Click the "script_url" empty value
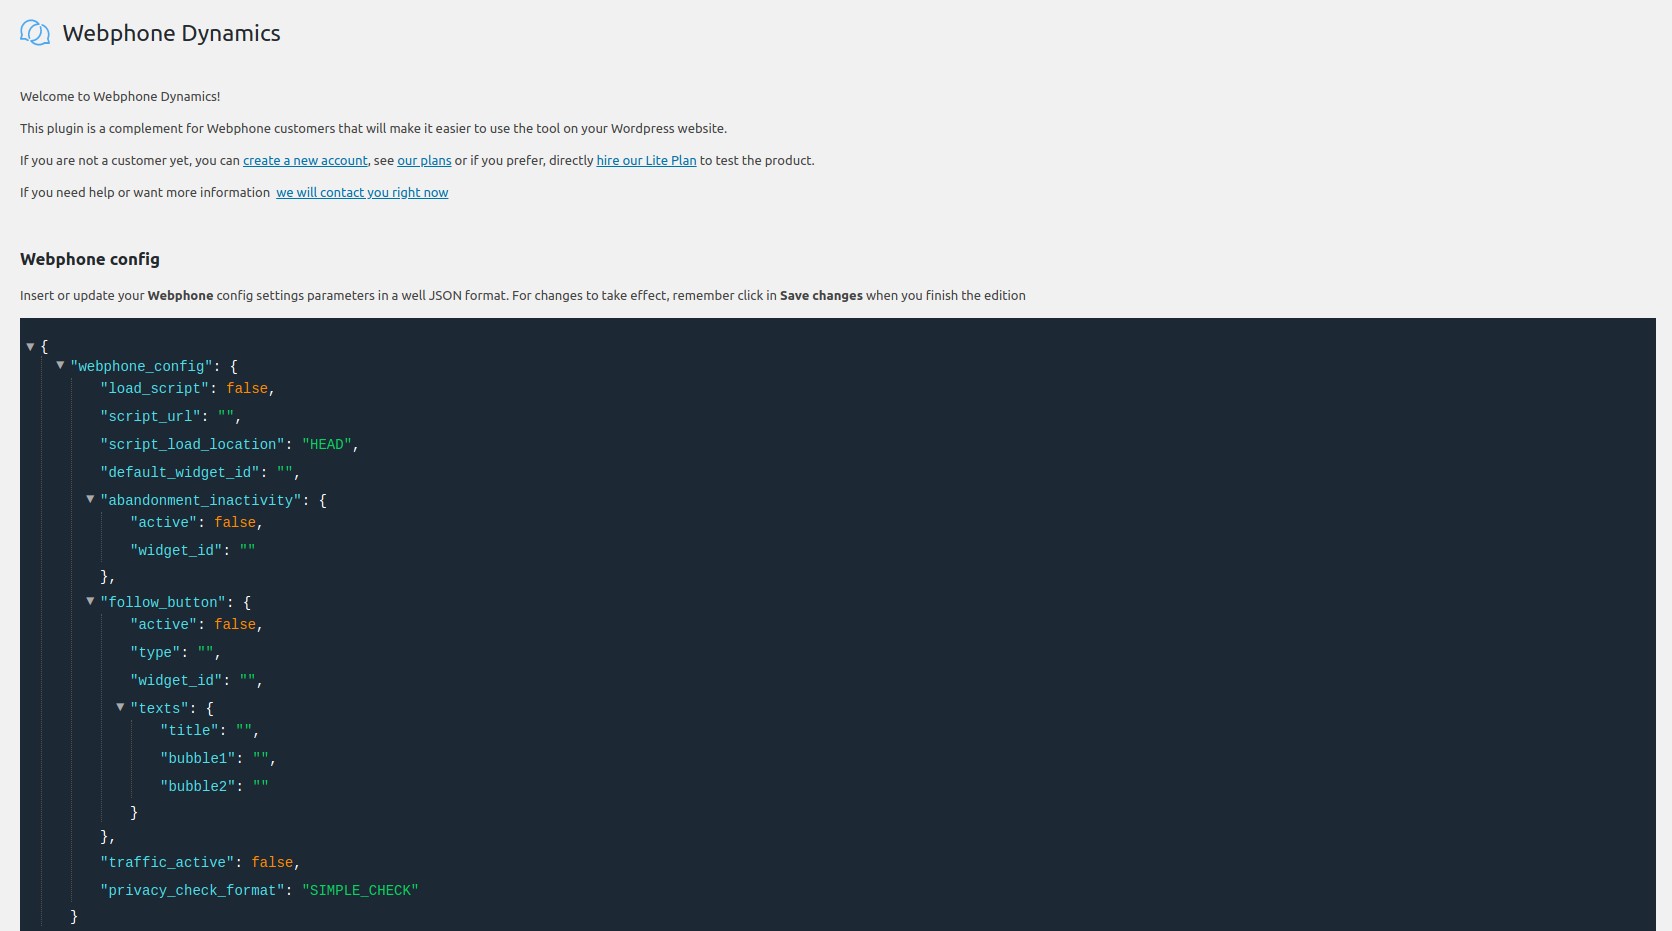The height and width of the screenshot is (931, 1672). click(x=226, y=416)
